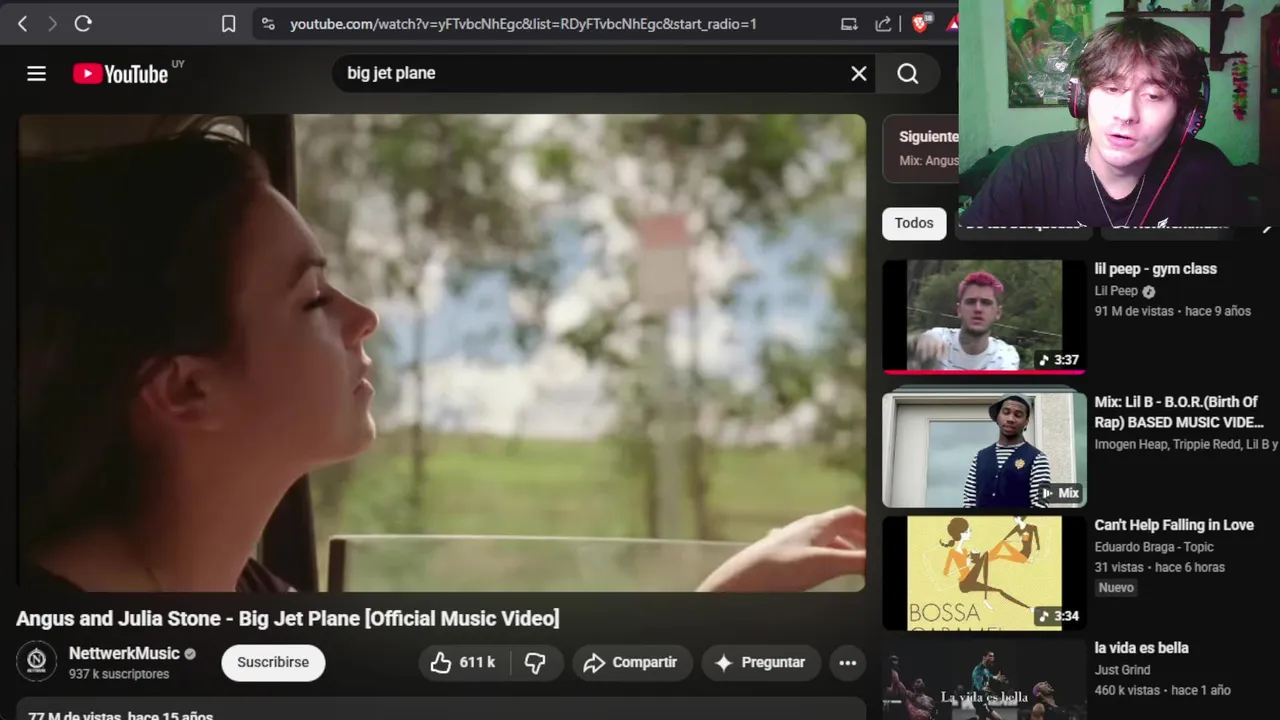The height and width of the screenshot is (720, 1280).
Task: Open the three-dot more actions menu
Action: point(847,662)
